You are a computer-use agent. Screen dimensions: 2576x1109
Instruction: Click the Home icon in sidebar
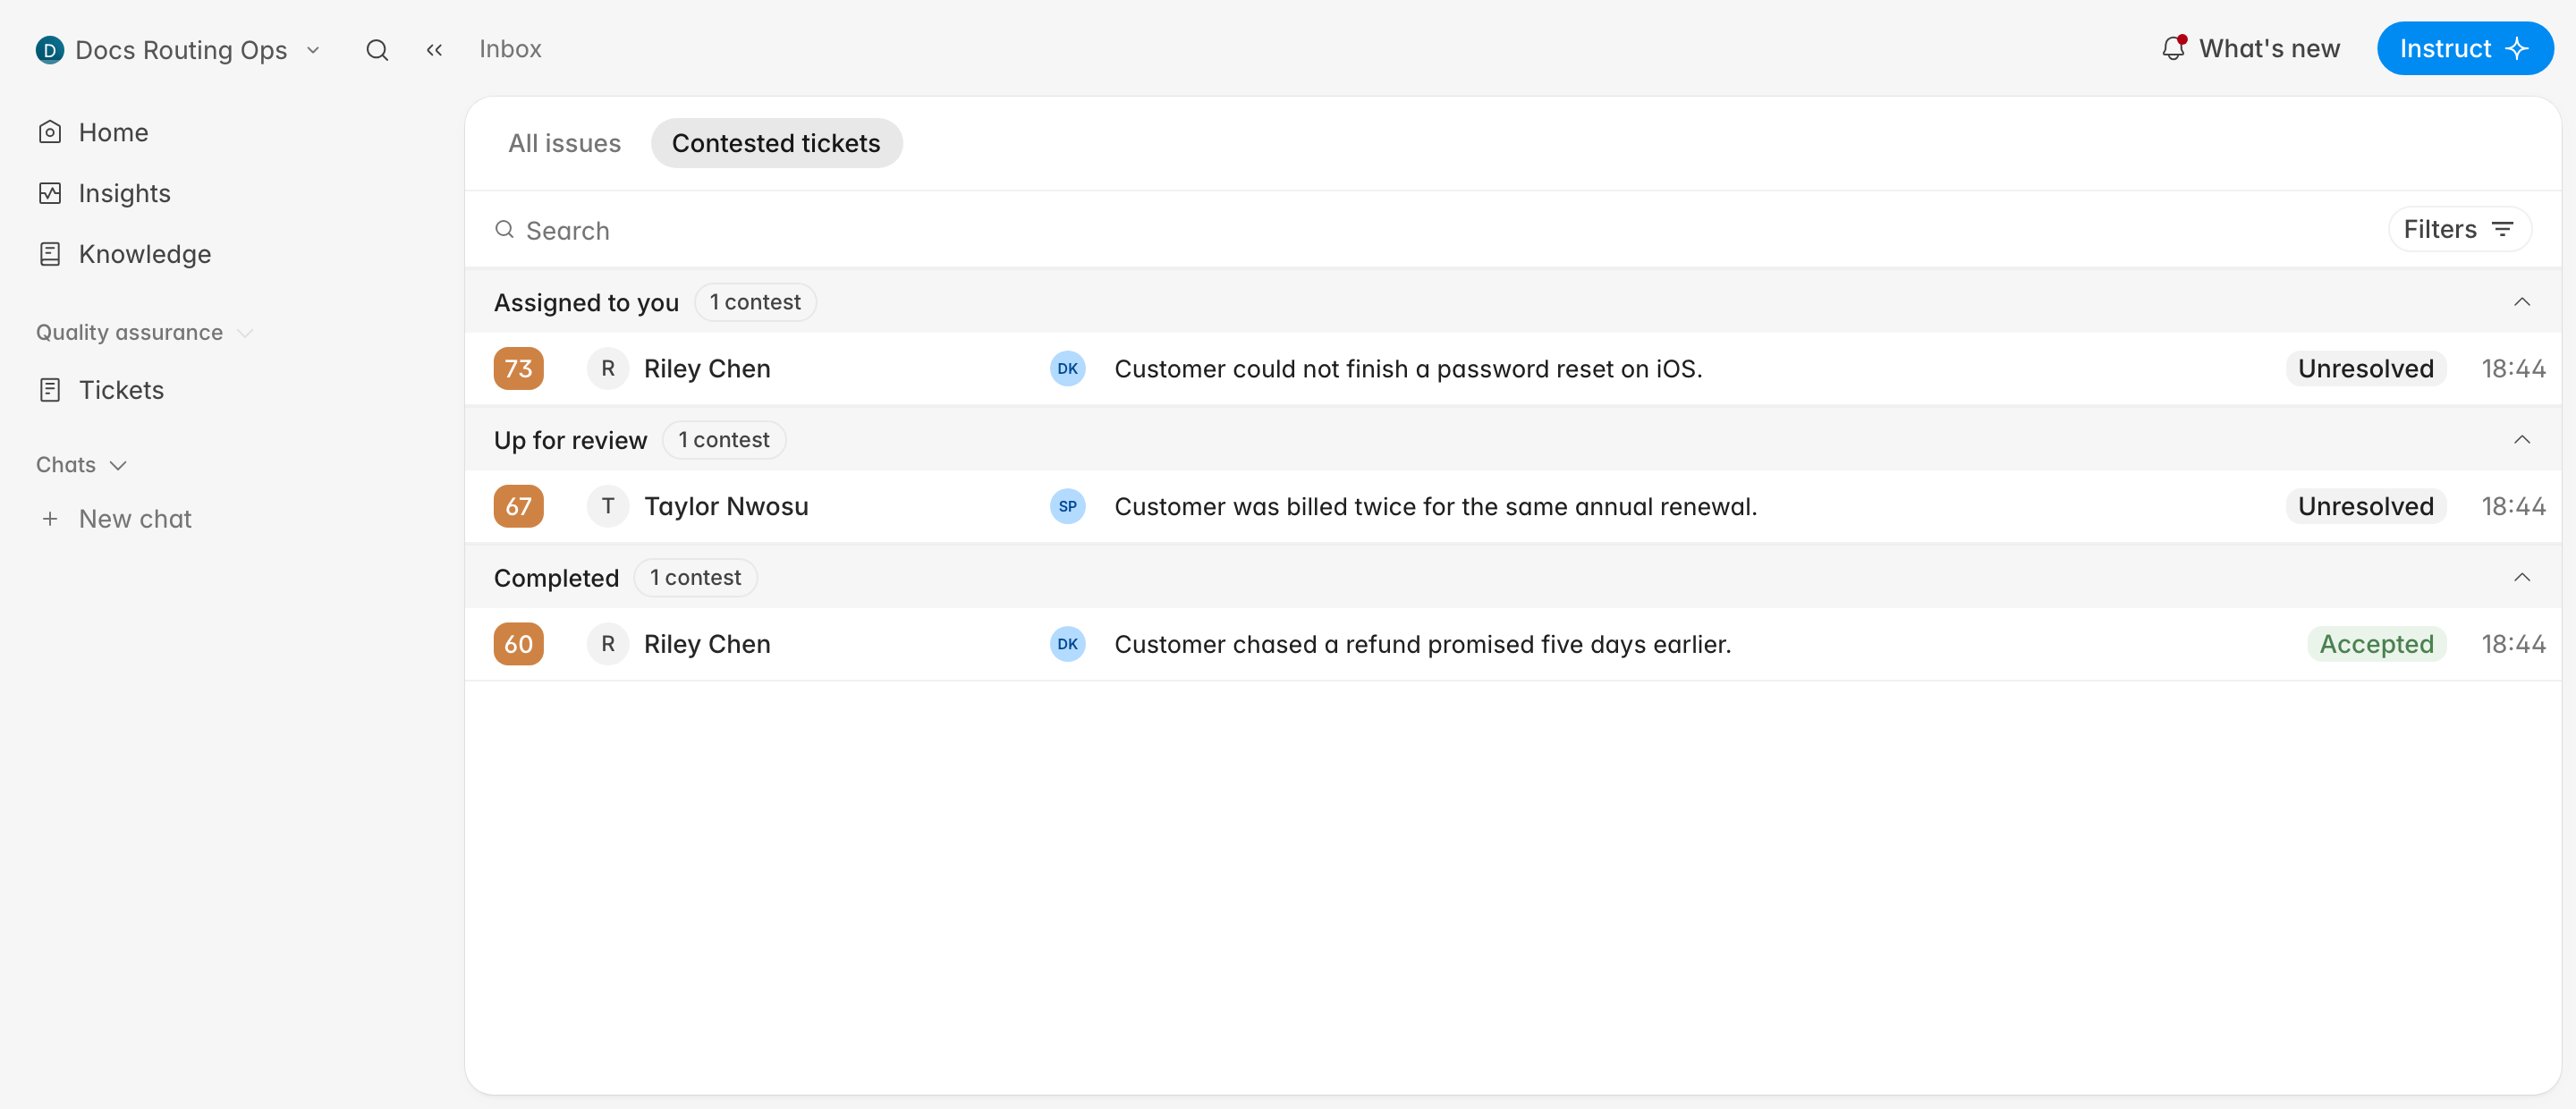tap(50, 132)
